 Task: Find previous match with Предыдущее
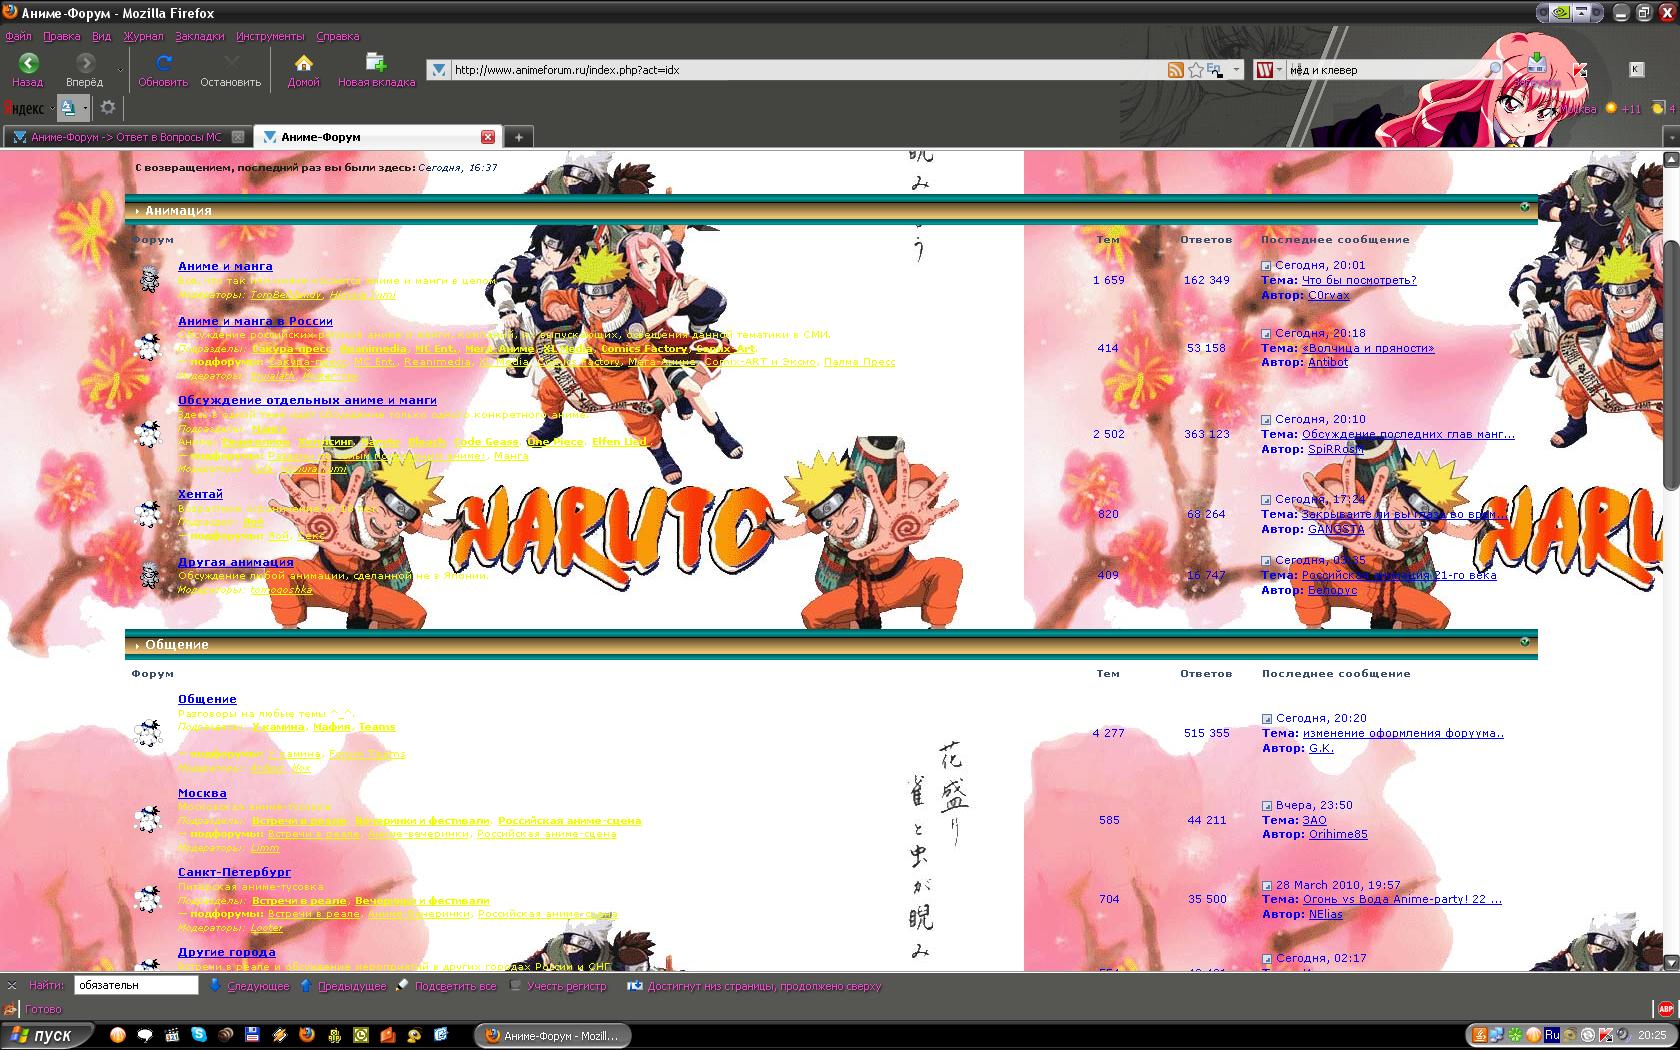point(343,986)
